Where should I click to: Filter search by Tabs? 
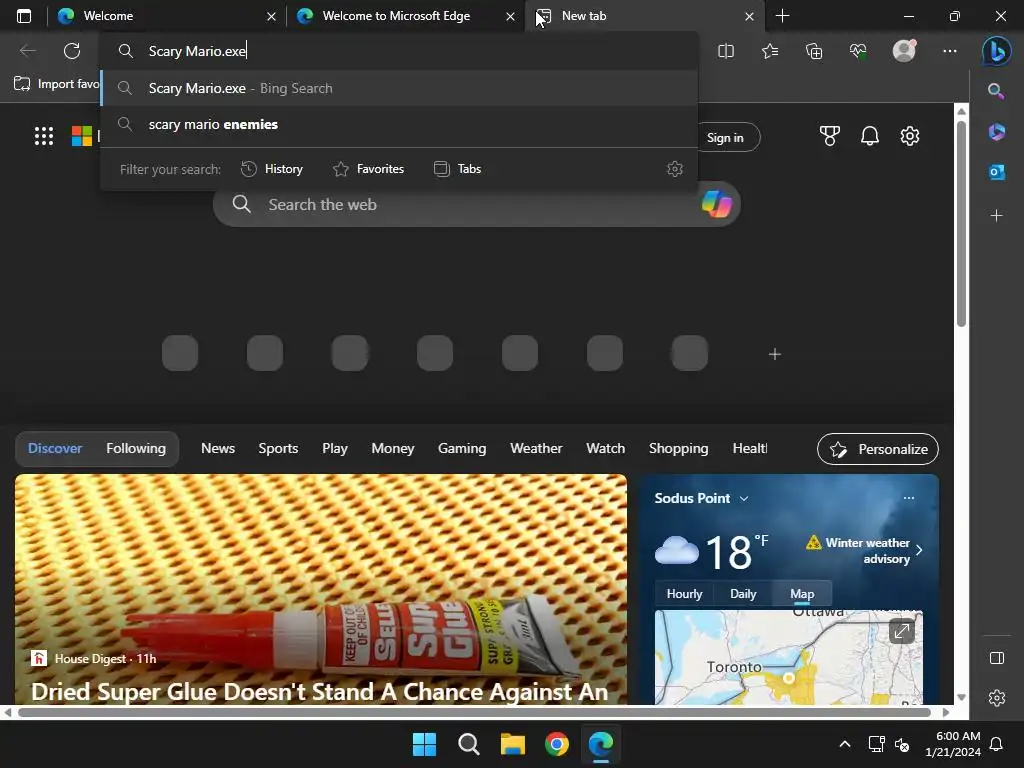(x=457, y=169)
